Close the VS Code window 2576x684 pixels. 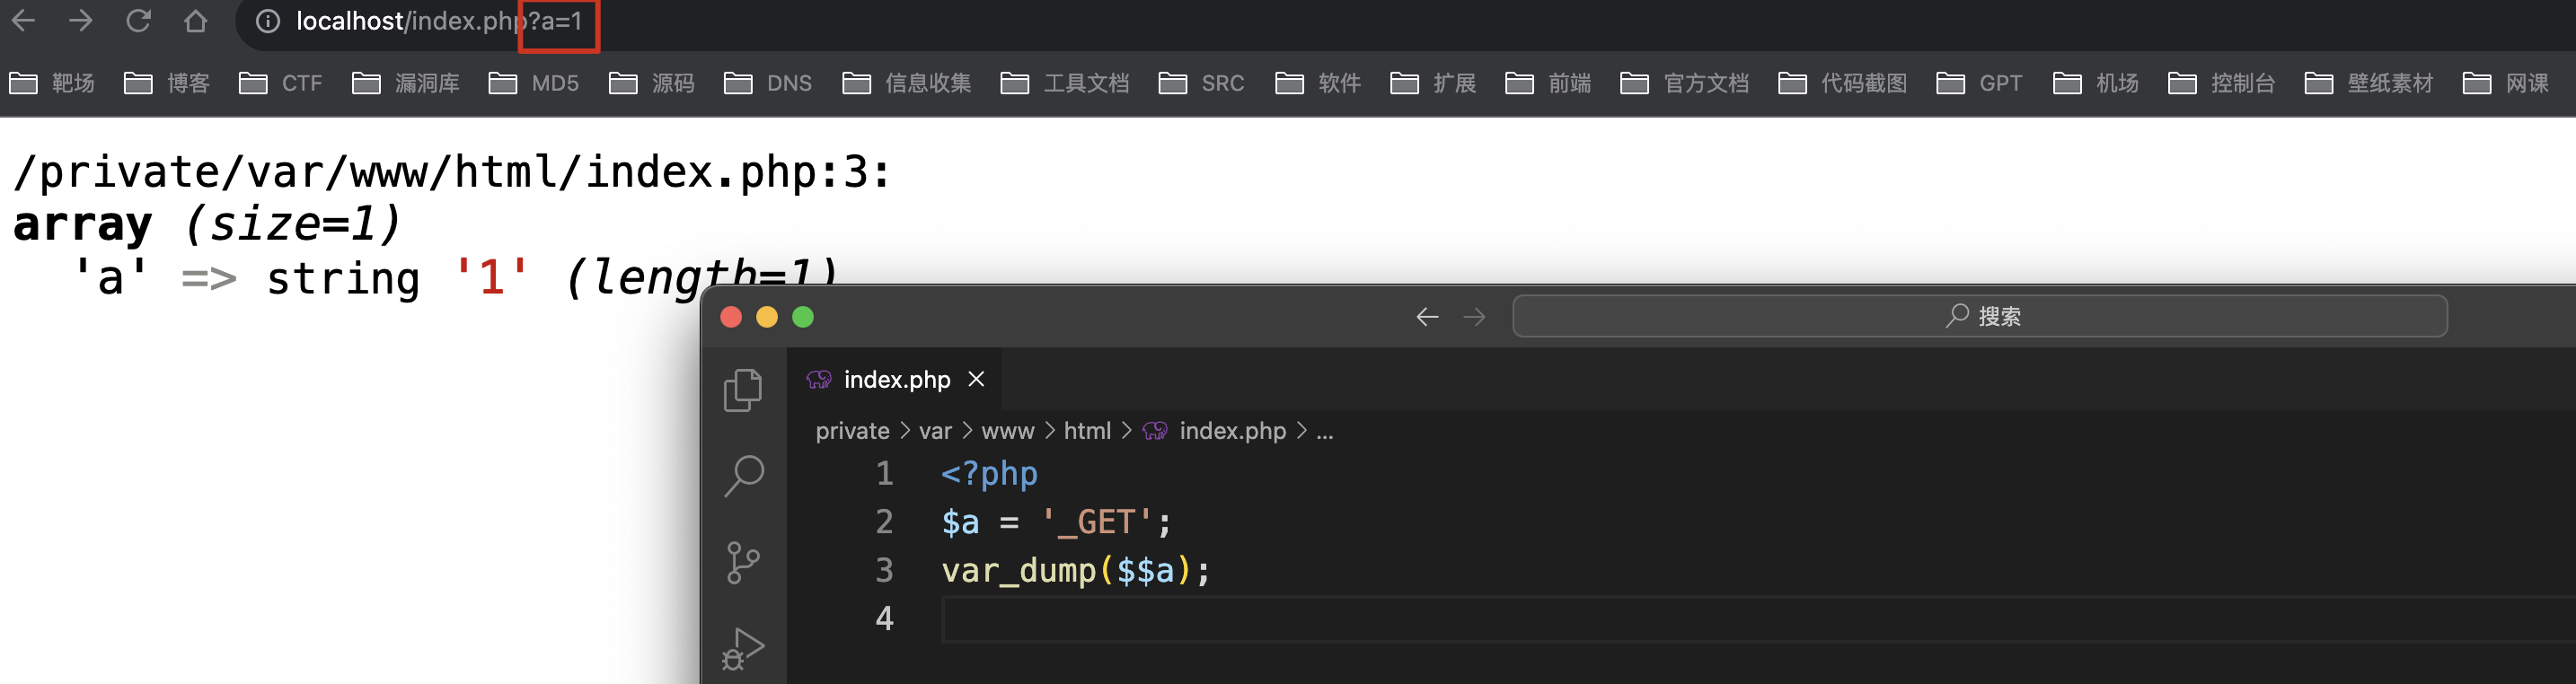pyautogui.click(x=731, y=317)
